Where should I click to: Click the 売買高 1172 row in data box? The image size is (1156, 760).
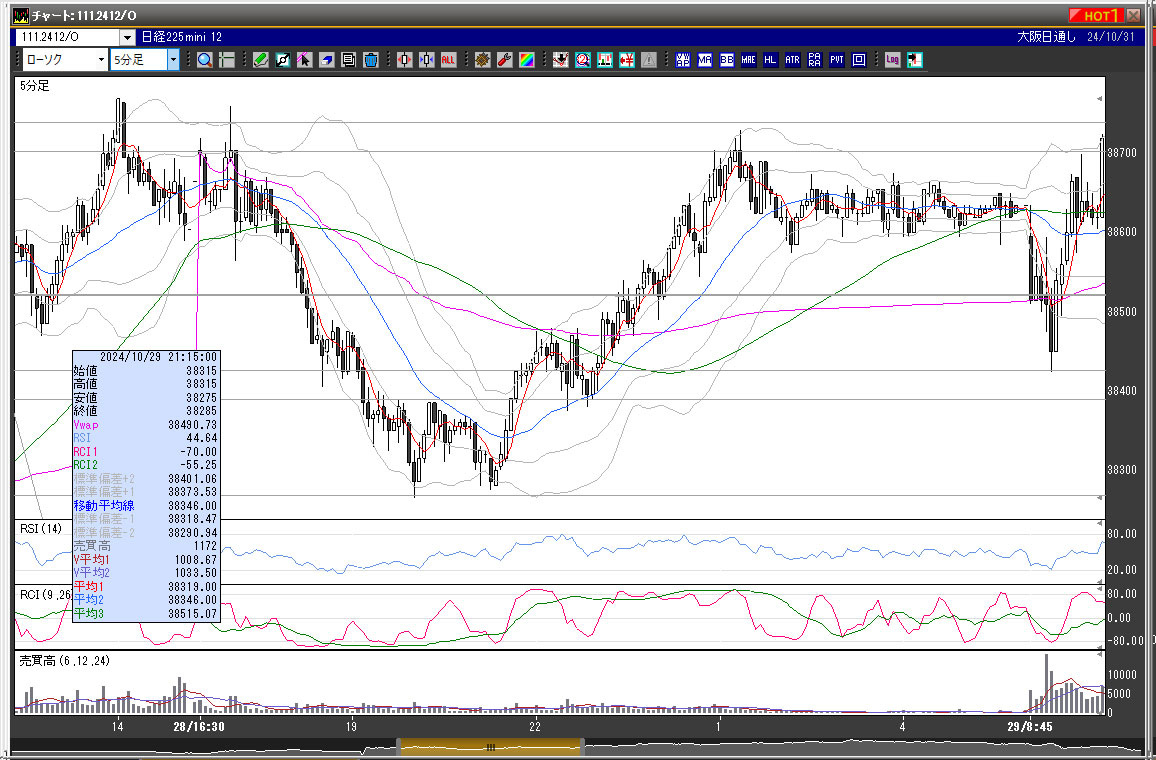[x=146, y=546]
